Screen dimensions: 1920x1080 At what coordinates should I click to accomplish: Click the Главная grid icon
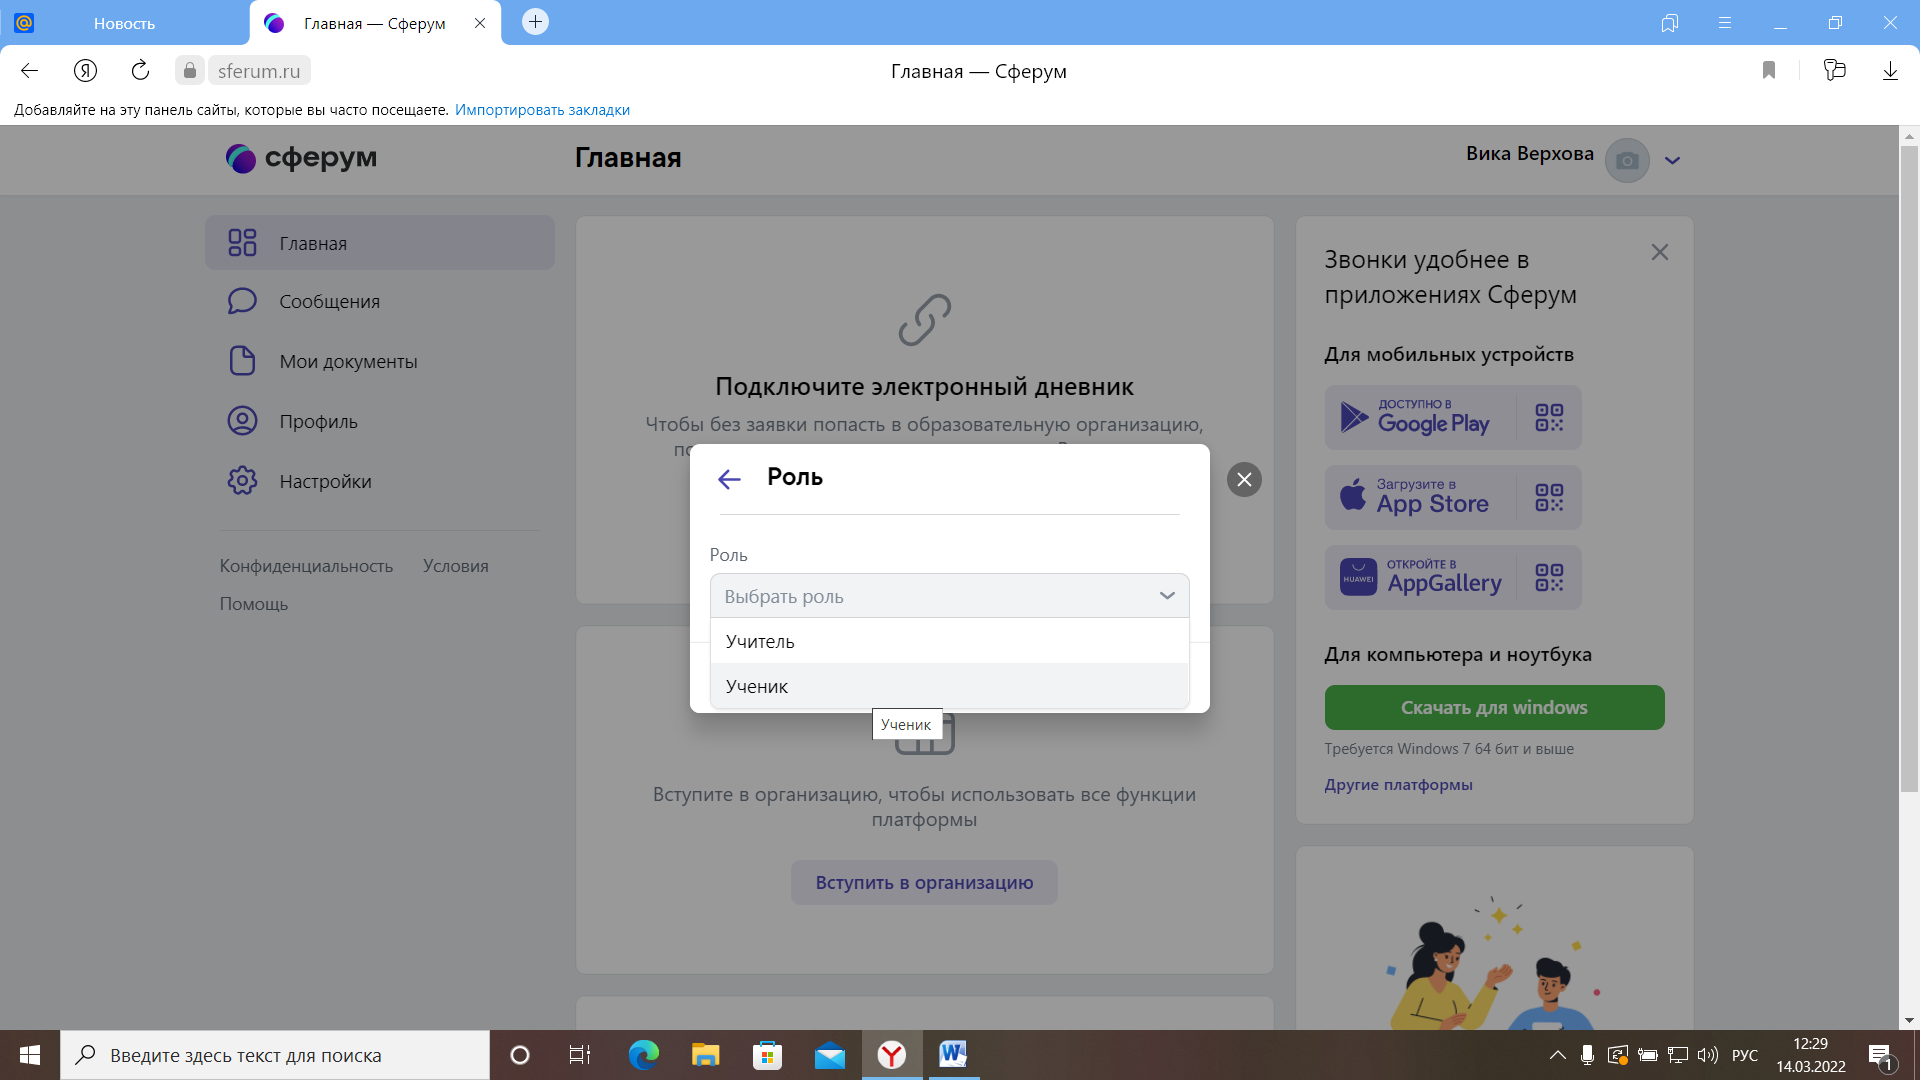pos(242,243)
